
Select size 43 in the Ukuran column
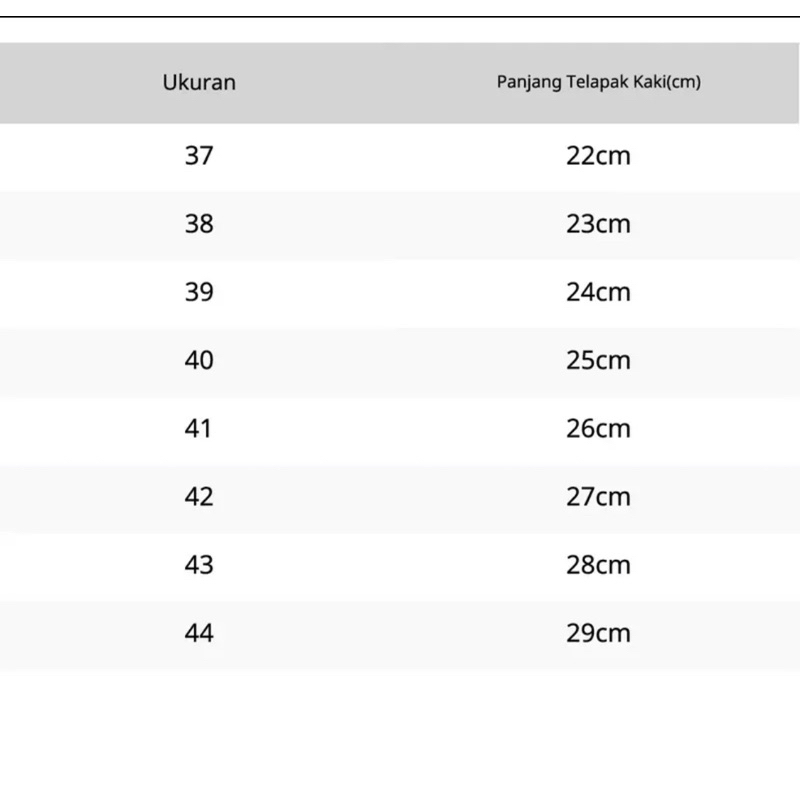(199, 565)
